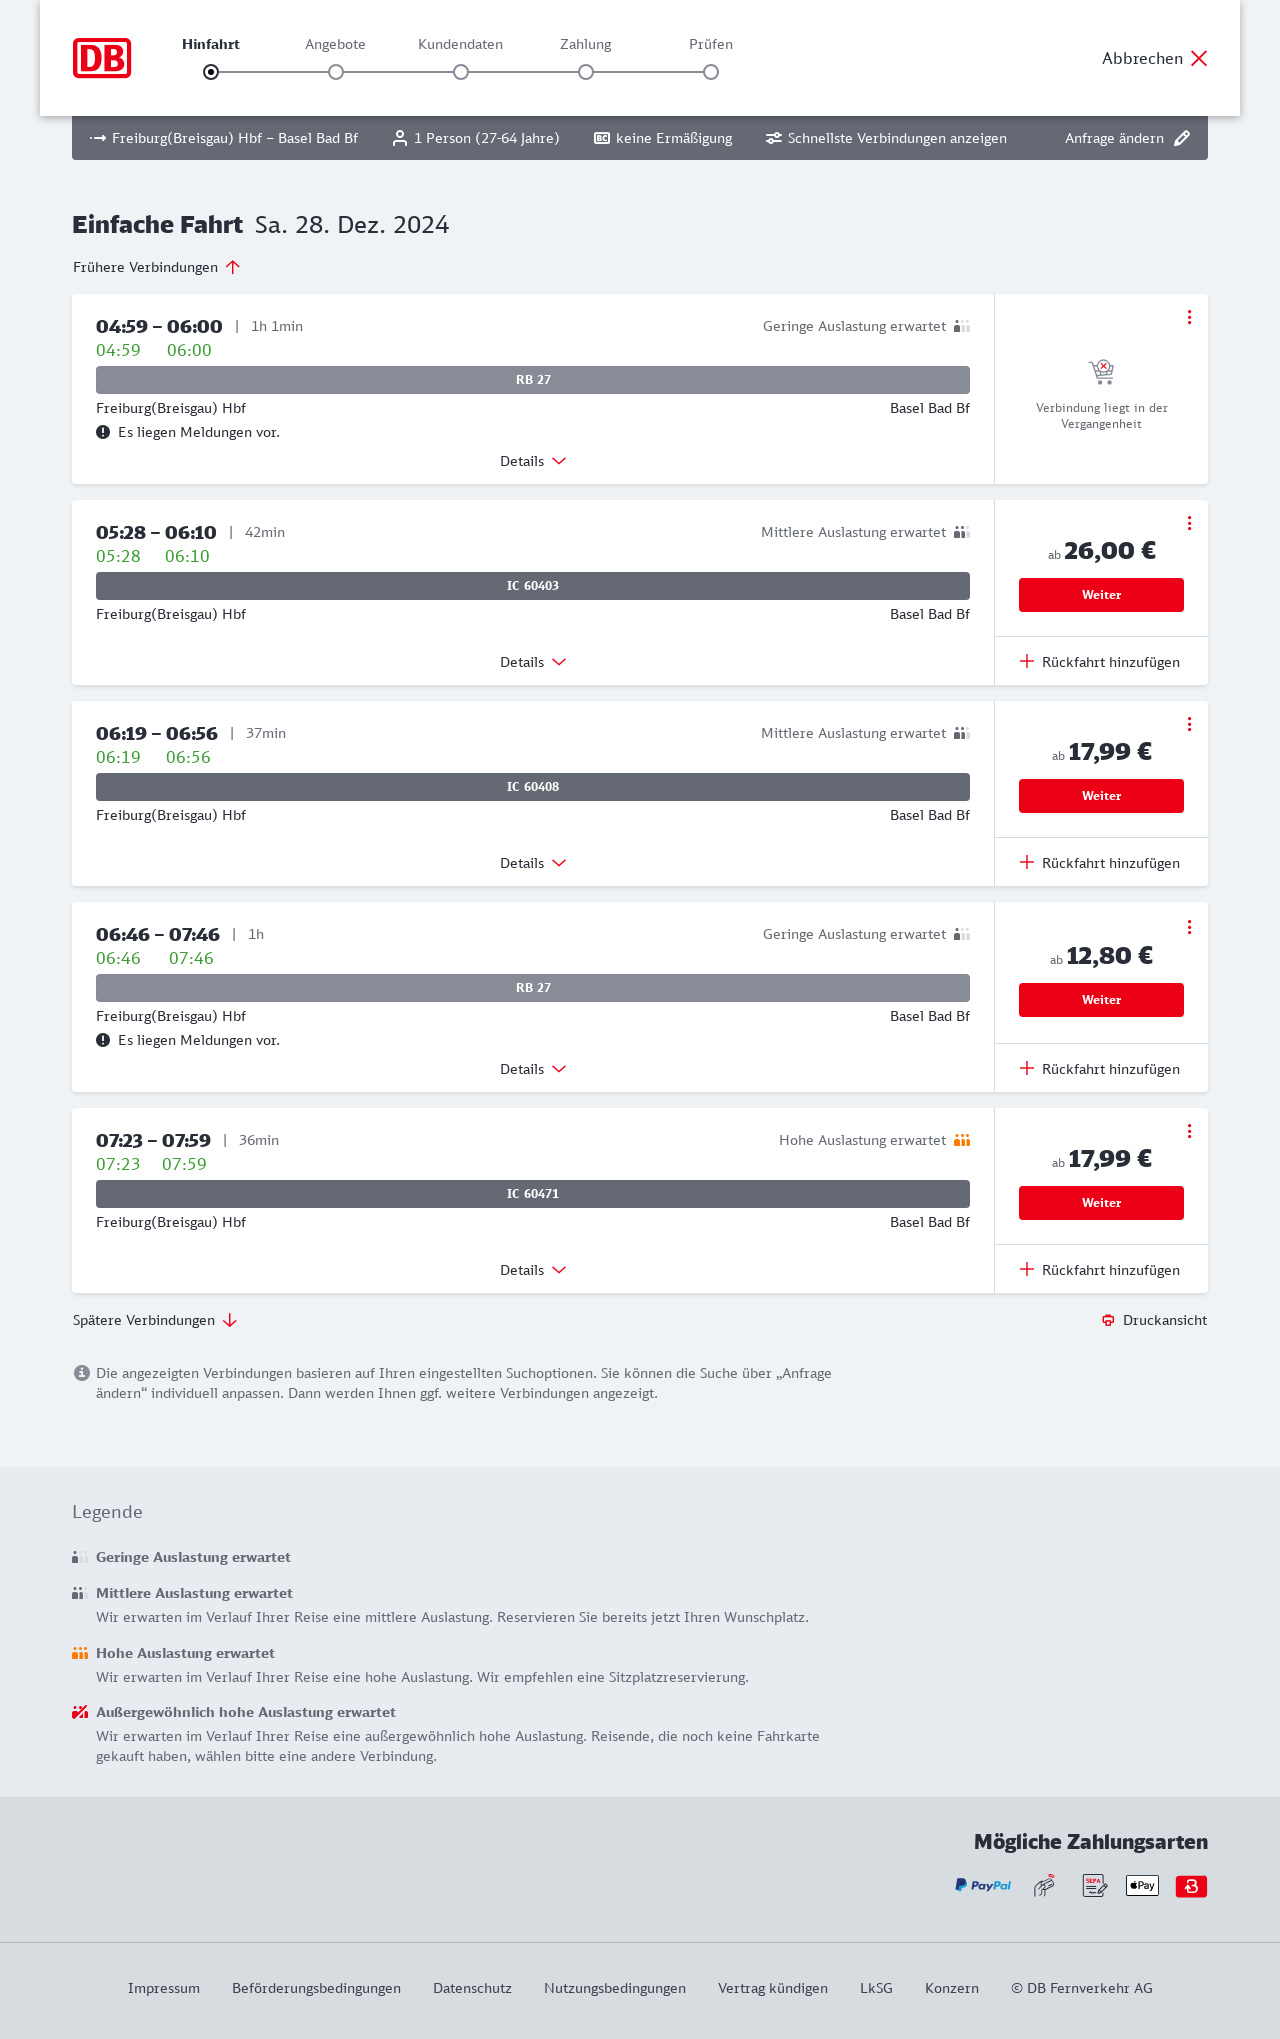Click the IC 60471 train bar
Screen dimensions: 1280x2039
tap(533, 1194)
